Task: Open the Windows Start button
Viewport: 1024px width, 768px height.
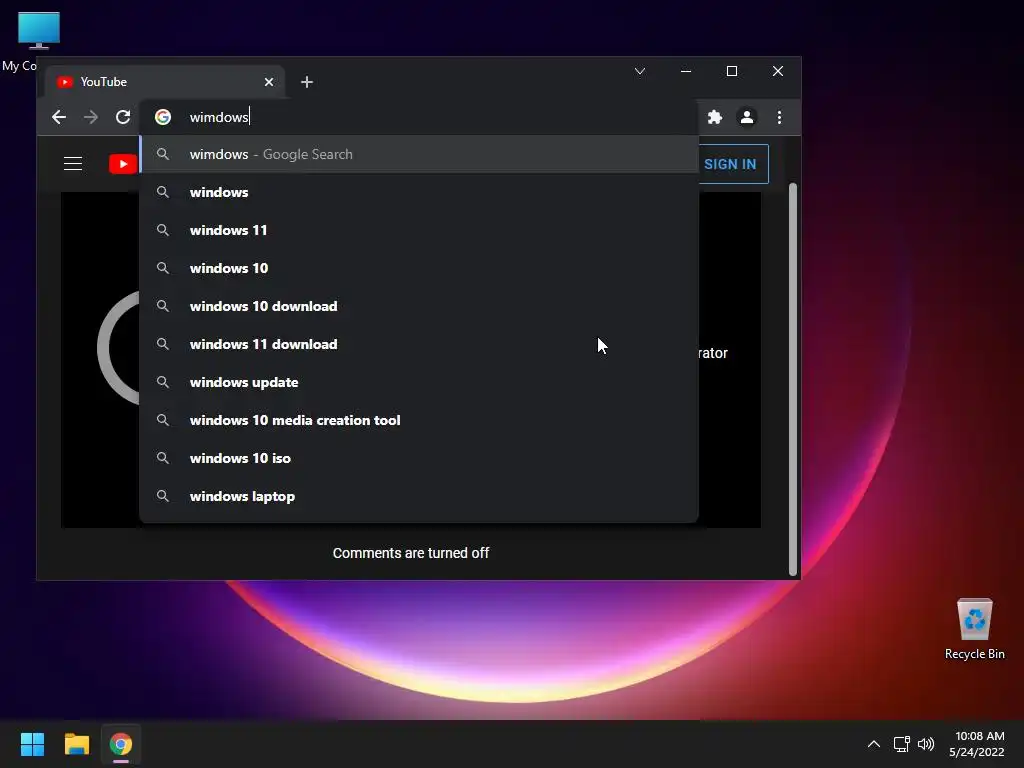Action: click(x=32, y=744)
